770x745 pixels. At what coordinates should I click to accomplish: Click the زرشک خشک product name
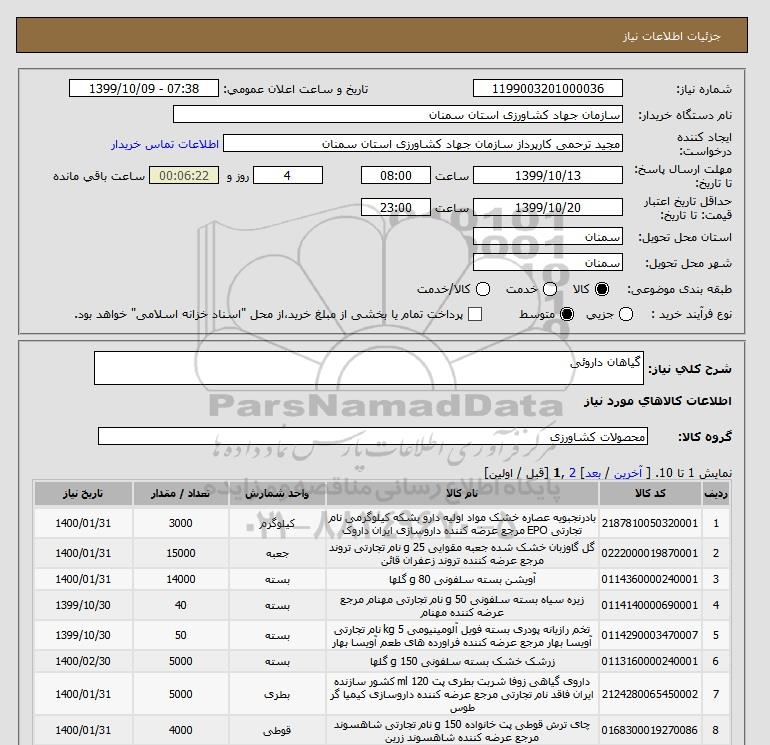(462, 662)
